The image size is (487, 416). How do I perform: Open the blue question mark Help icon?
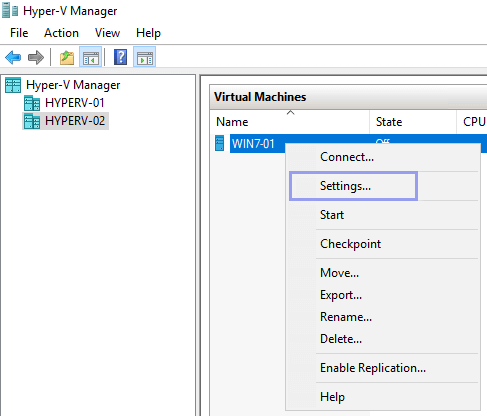(120, 57)
